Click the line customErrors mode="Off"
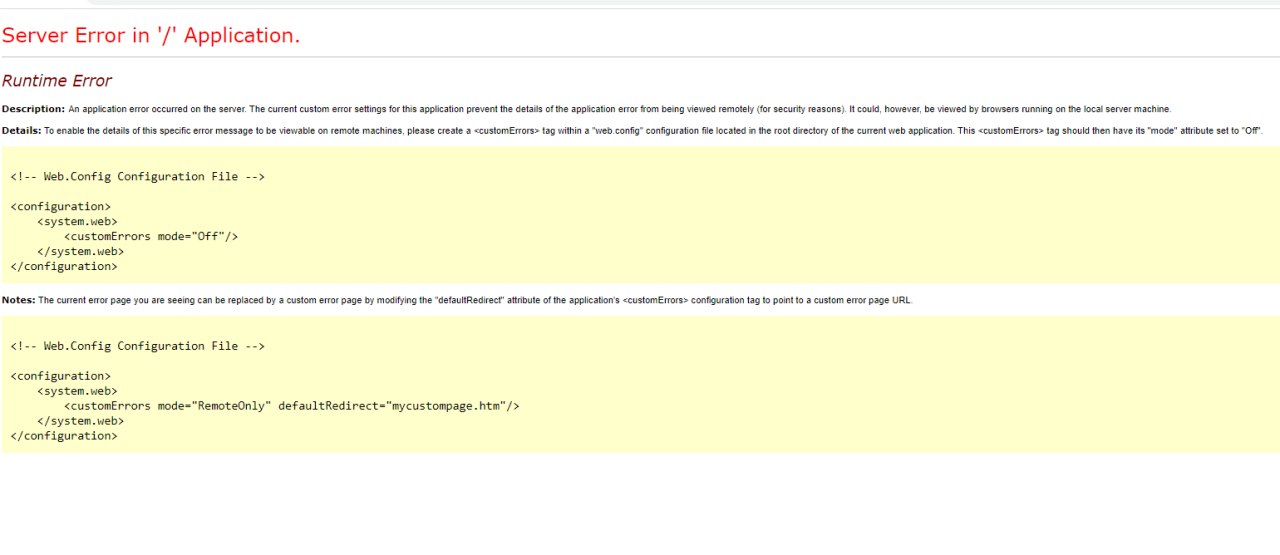Screen dimensions: 1280x555 (x=151, y=237)
